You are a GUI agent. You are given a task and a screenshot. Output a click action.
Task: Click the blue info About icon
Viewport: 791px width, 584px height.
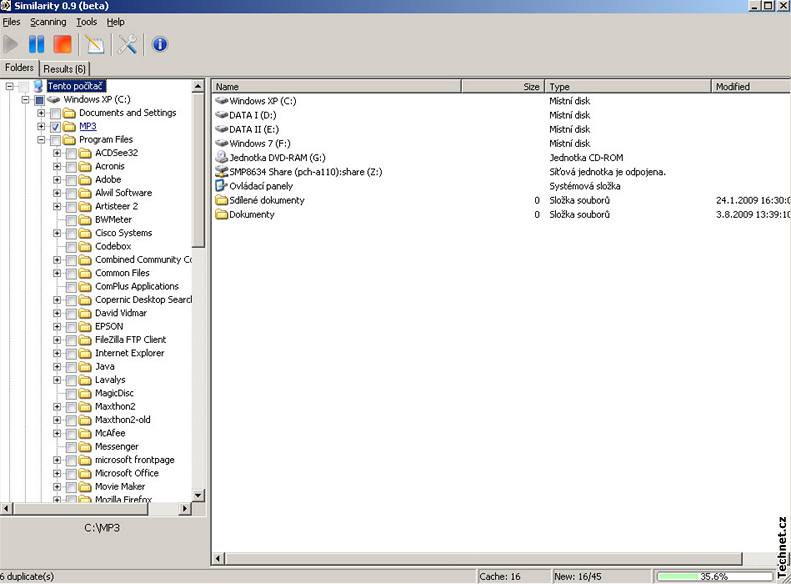[159, 44]
